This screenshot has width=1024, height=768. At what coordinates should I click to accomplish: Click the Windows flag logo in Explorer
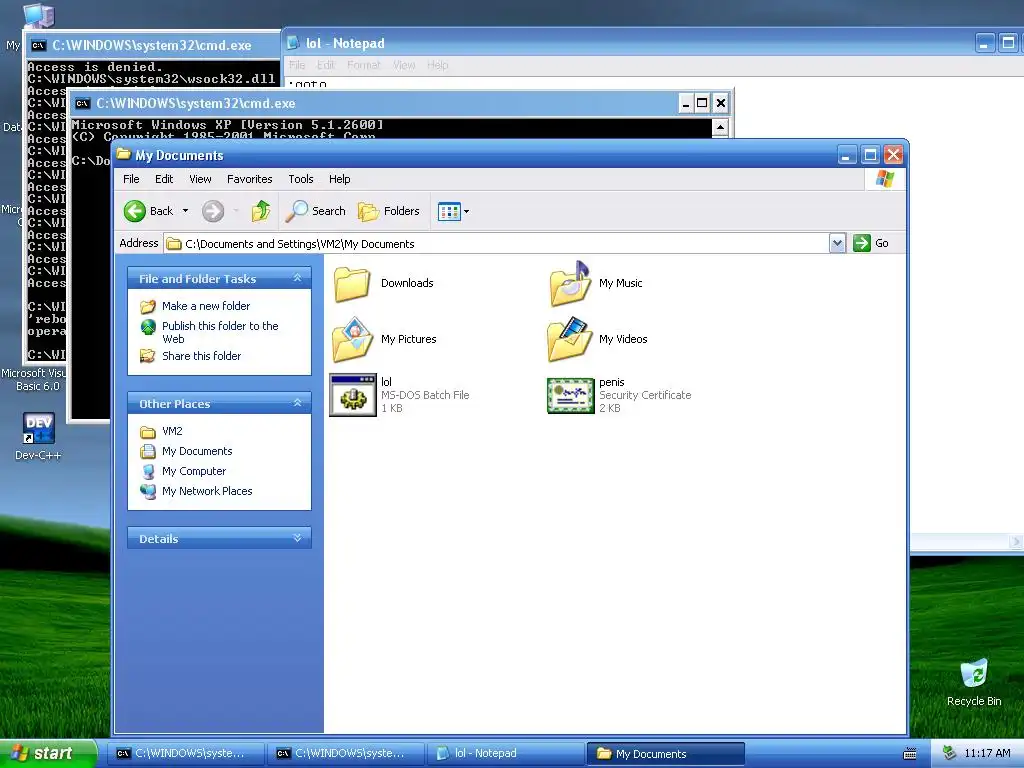(x=885, y=179)
